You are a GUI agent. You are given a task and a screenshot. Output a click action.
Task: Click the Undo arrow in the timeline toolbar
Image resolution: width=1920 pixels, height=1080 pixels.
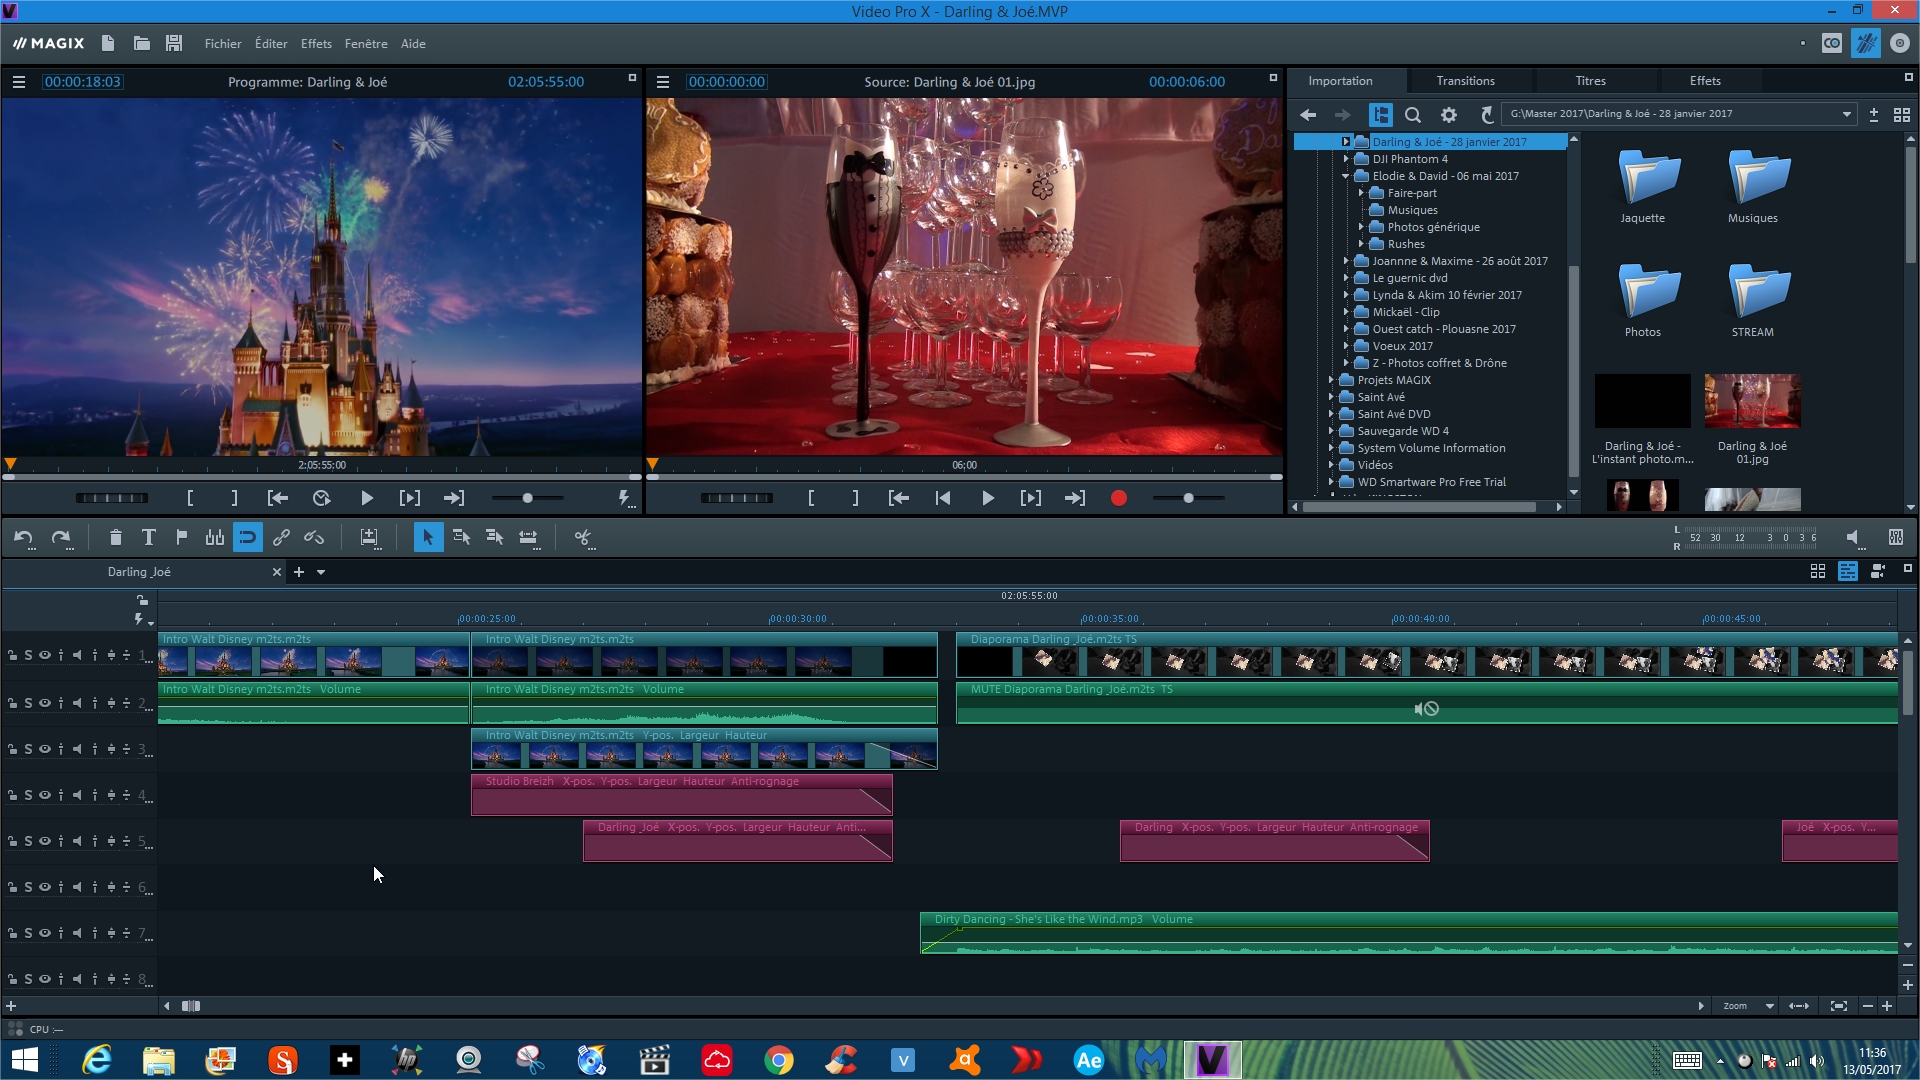(x=23, y=538)
